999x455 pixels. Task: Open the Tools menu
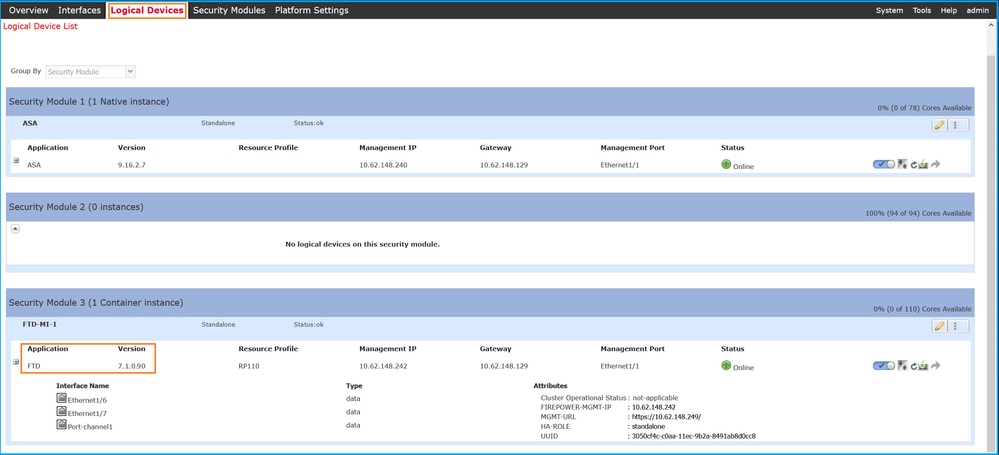922,10
